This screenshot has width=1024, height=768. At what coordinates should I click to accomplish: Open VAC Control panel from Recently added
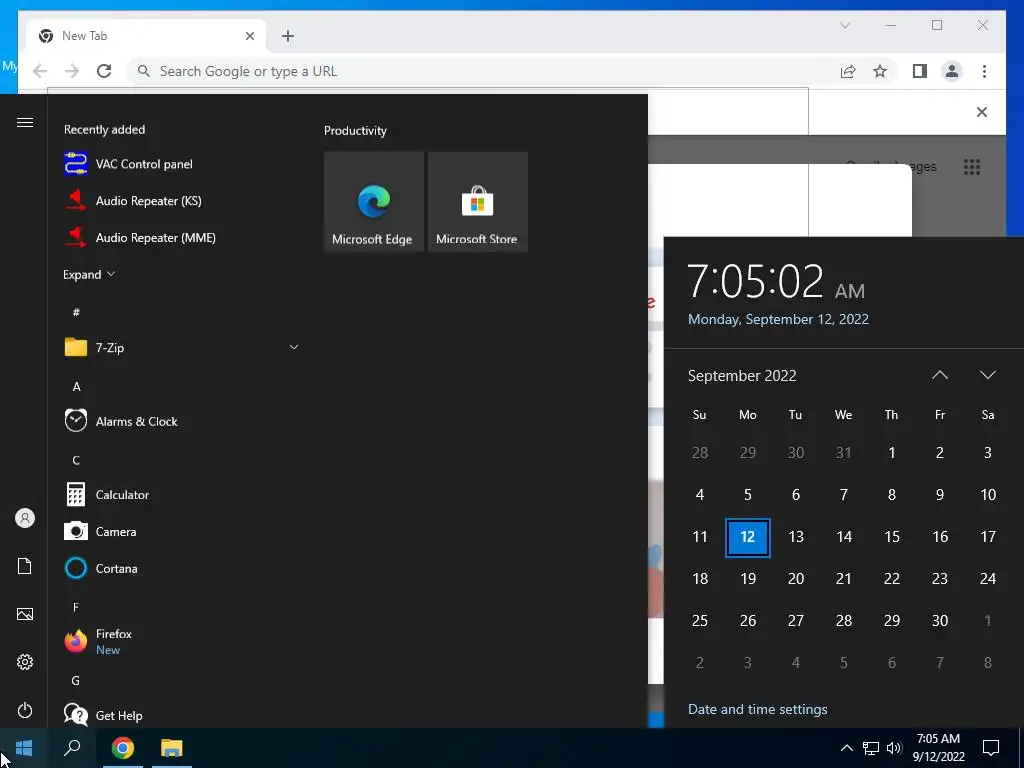click(x=144, y=164)
